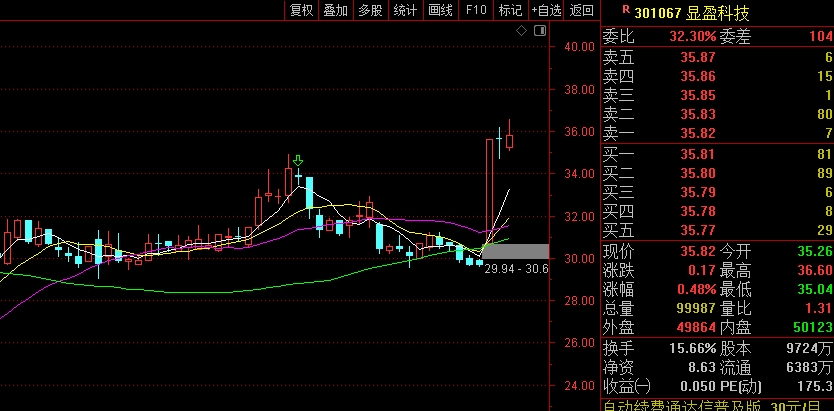
Task: Click the tall red breakout candlestick
Action: tap(489, 190)
